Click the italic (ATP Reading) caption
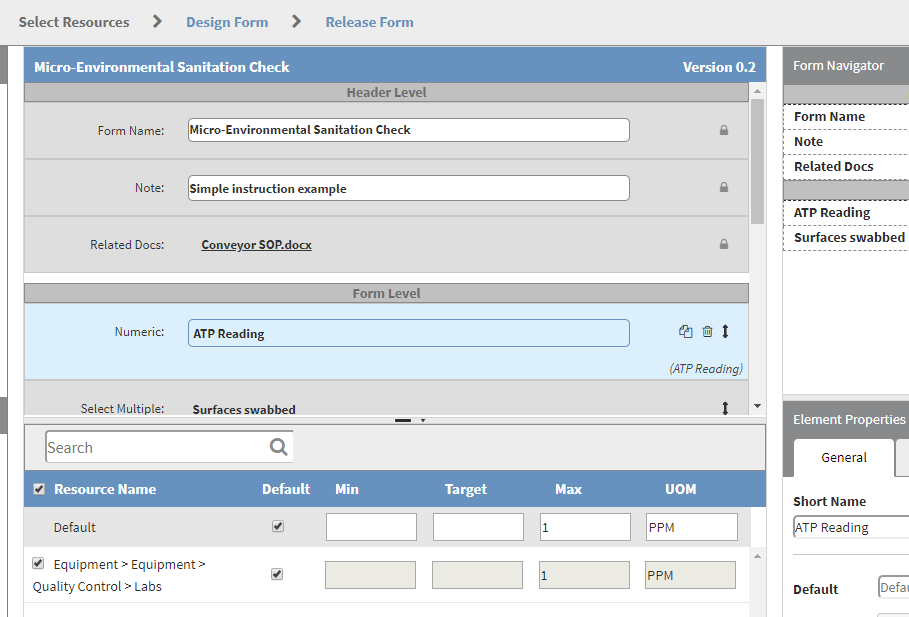 [x=706, y=369]
